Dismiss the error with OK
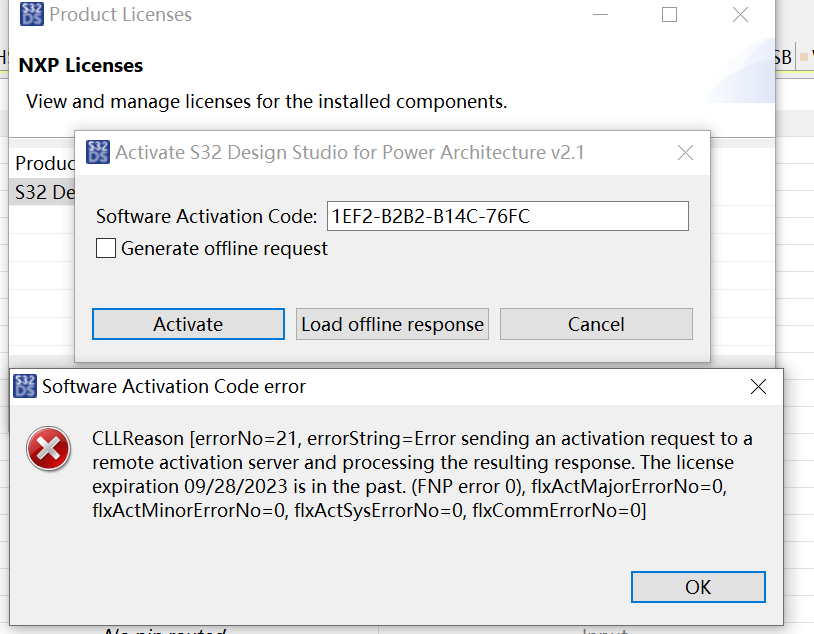The height and width of the screenshot is (634, 814). point(697,587)
